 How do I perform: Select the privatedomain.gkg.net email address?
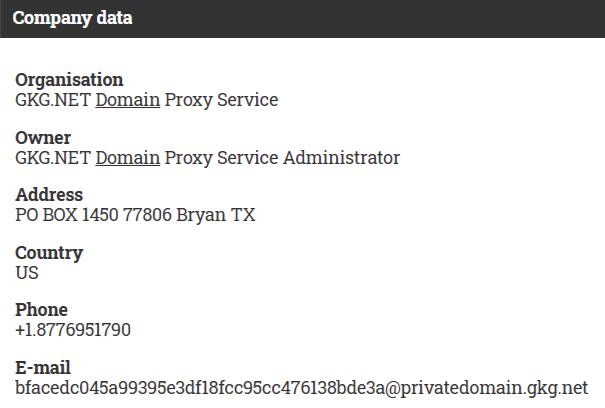(302, 388)
